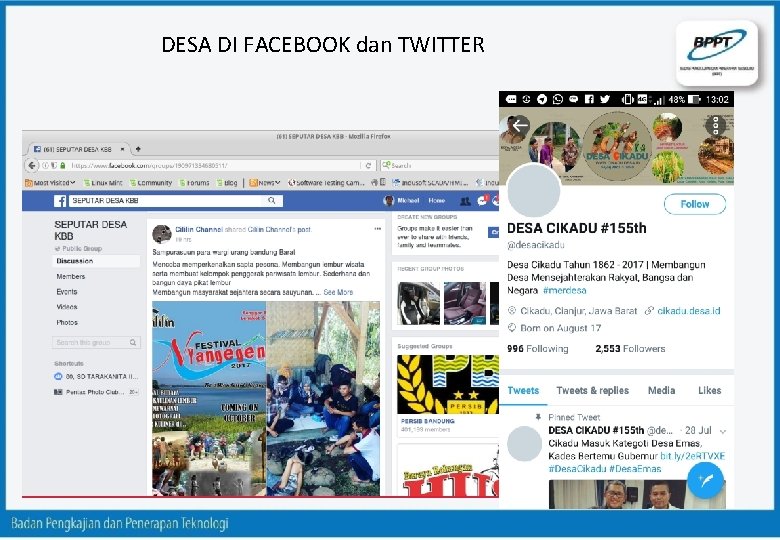The width and height of the screenshot is (780, 540).
Task: Open the bit.ly link in pinned tweet
Action: click(692, 456)
